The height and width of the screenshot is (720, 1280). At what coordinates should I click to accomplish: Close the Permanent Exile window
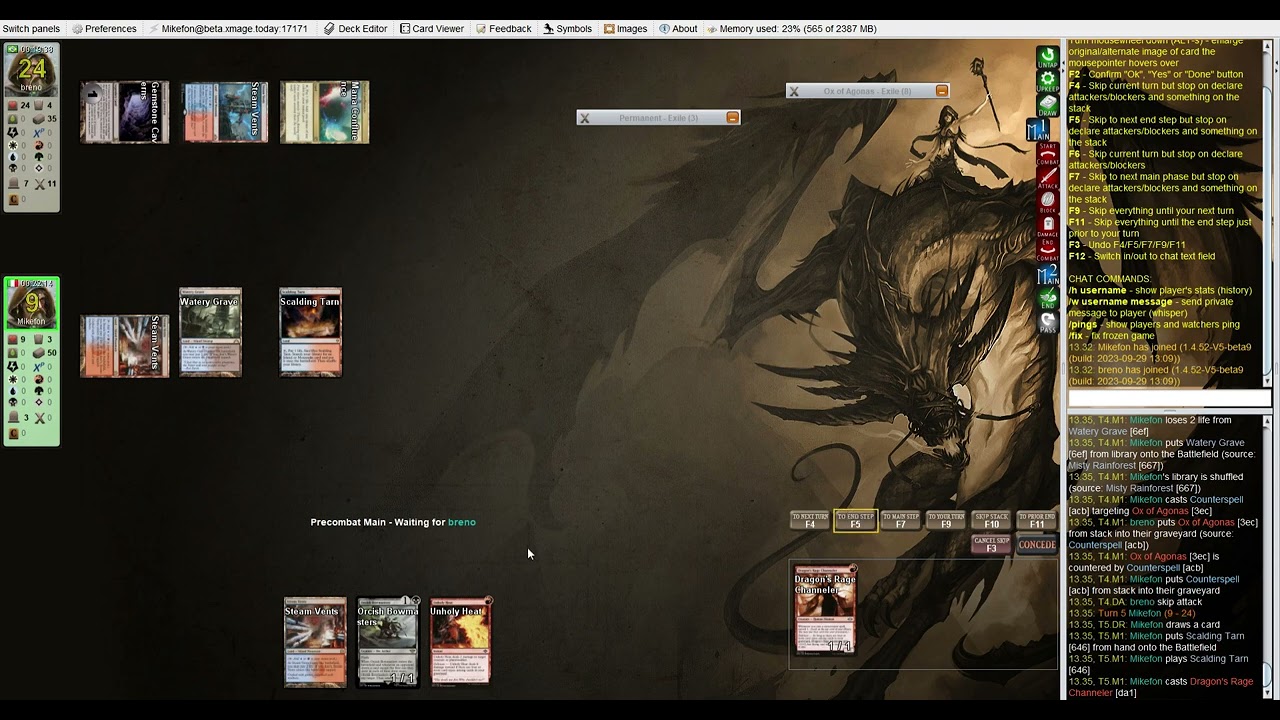pyautogui.click(x=585, y=118)
